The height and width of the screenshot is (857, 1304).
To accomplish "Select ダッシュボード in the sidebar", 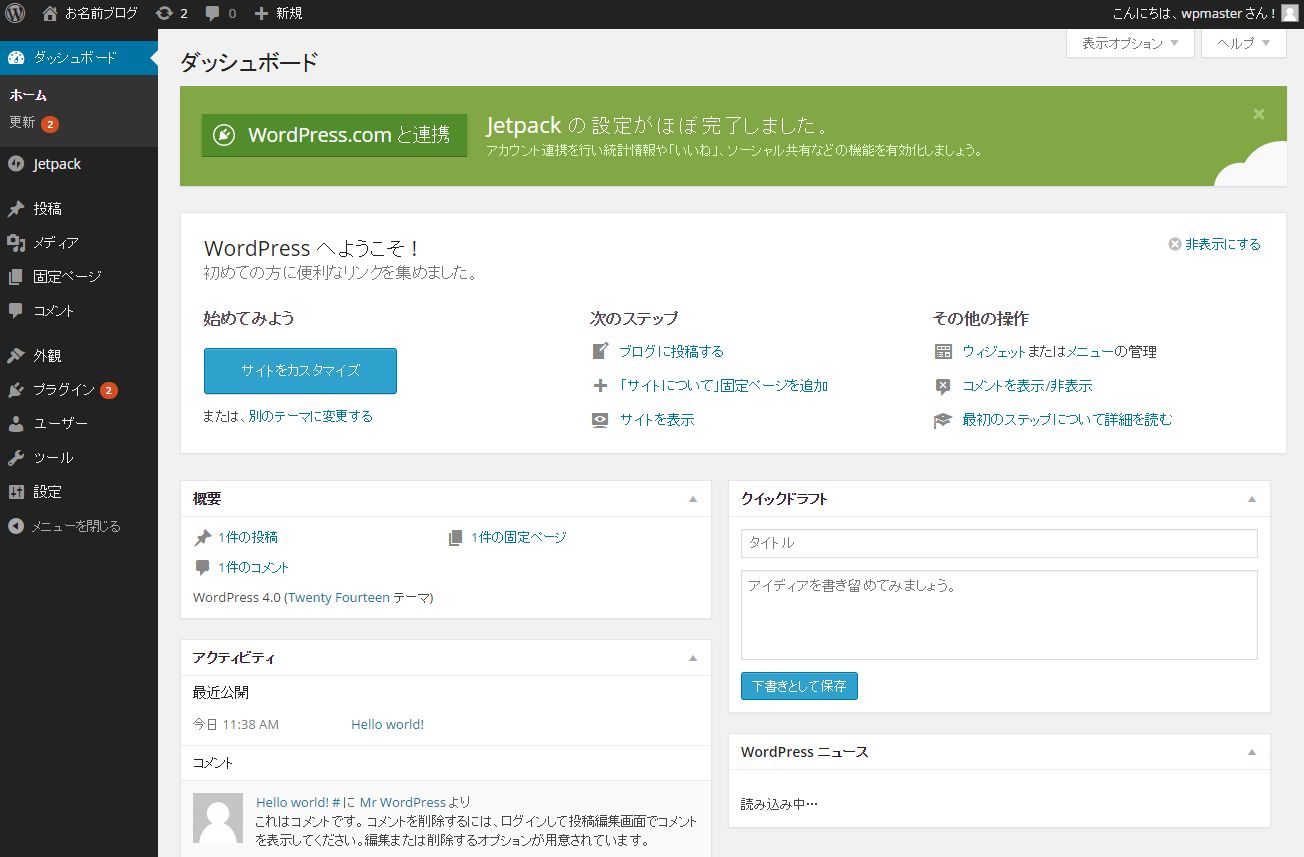I will [x=79, y=58].
